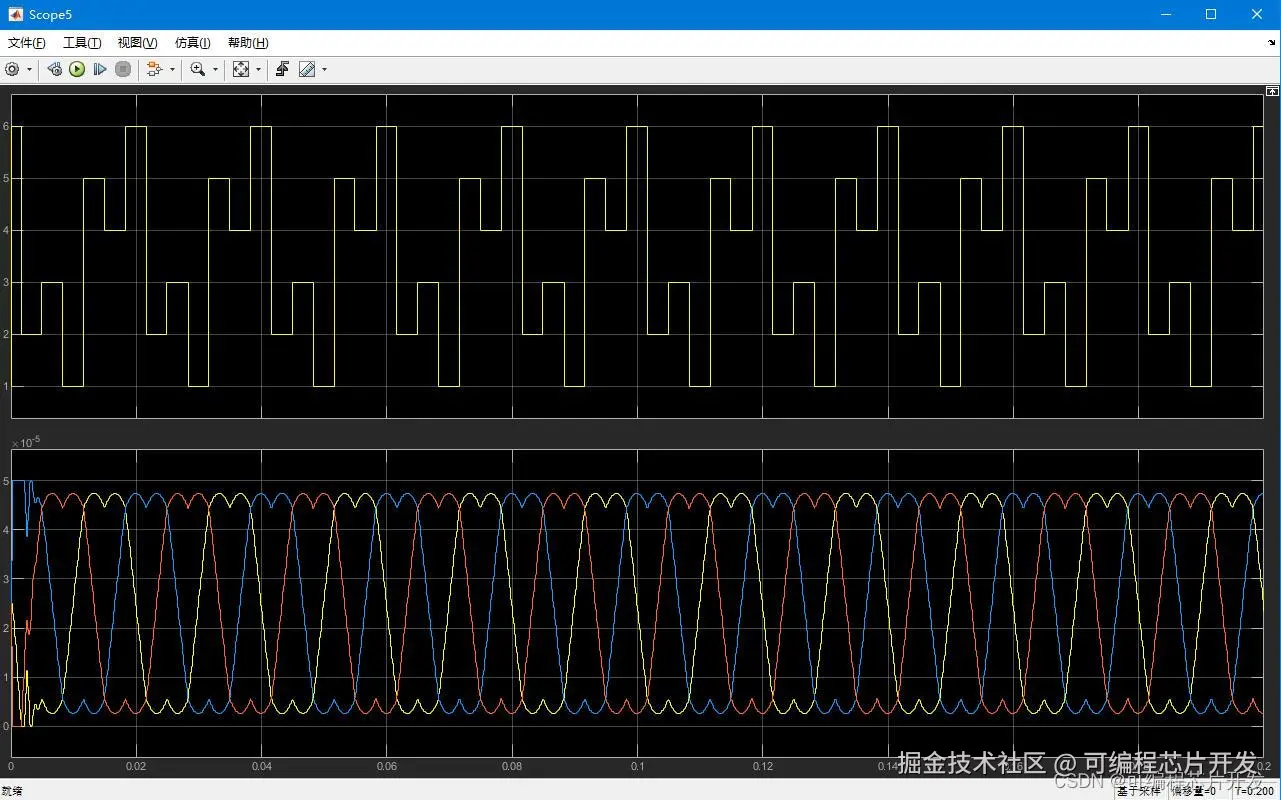Open the 视图(V) menu

click(x=137, y=43)
